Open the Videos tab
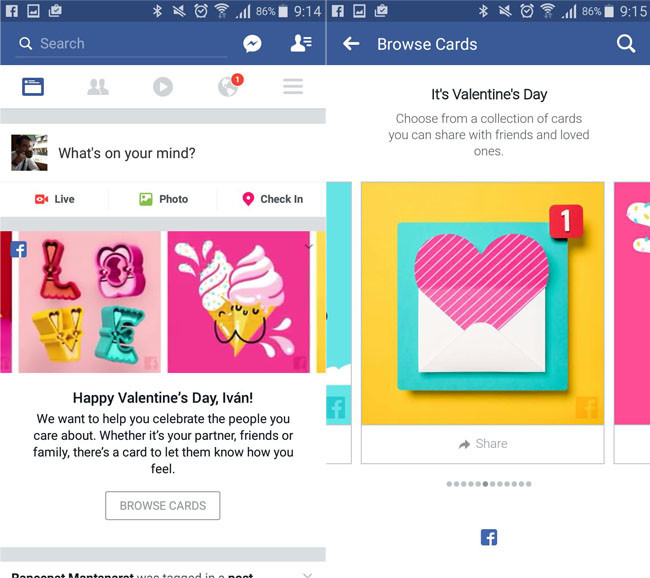 [162, 87]
